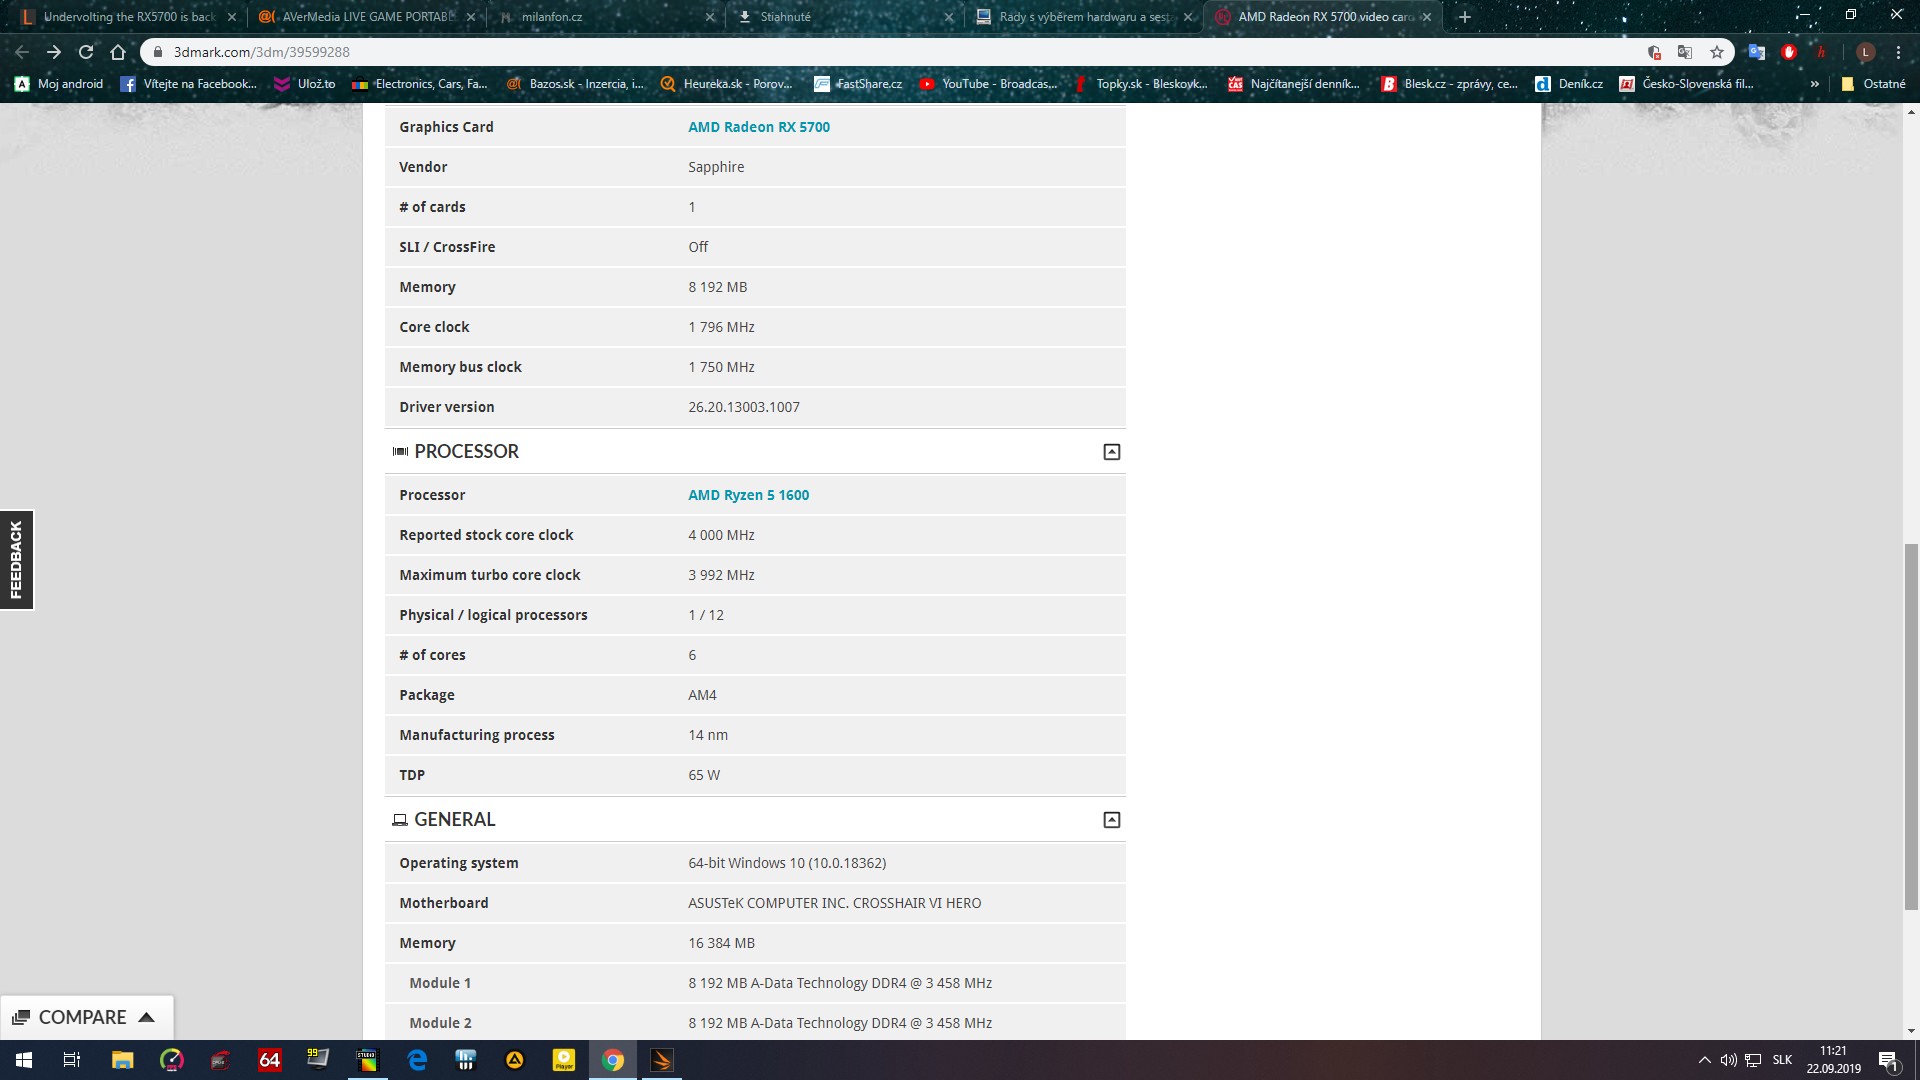Open Ulož.to bookmark
The width and height of the screenshot is (1920, 1080).
pyautogui.click(x=305, y=84)
